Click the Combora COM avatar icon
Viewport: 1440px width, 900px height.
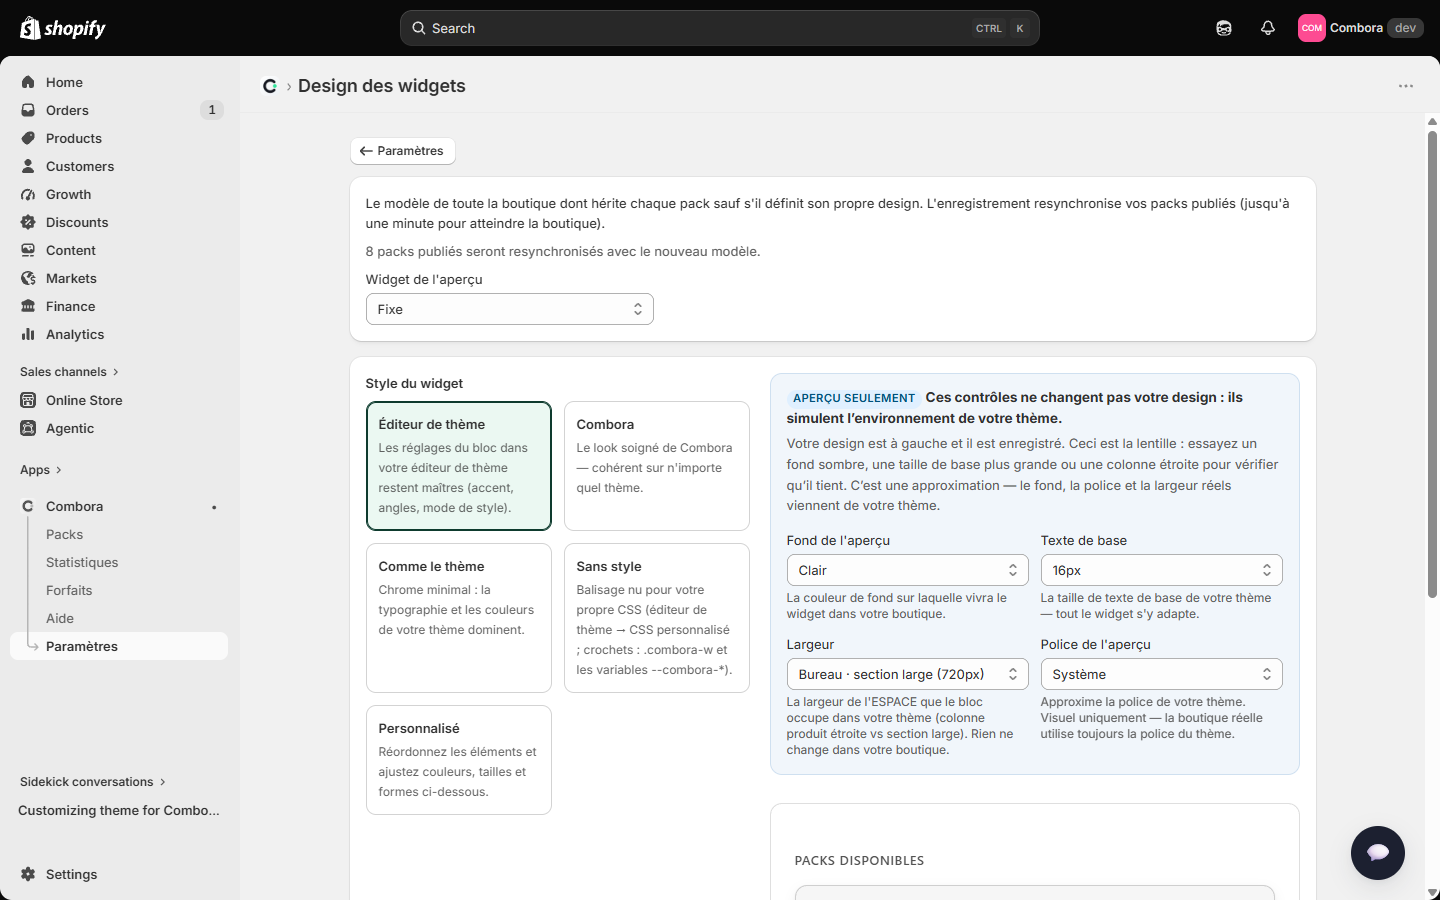[1312, 28]
